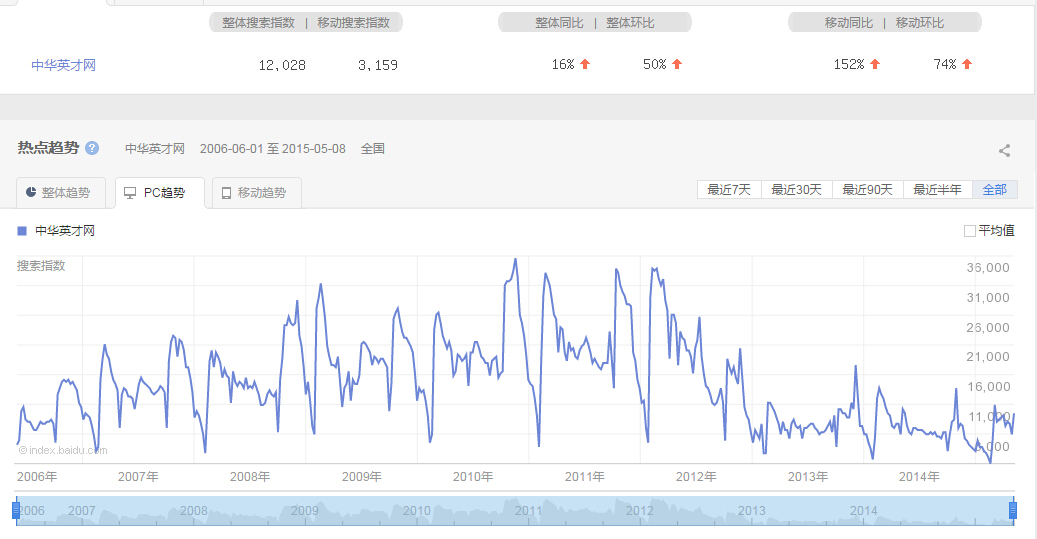Viewport: 1037px width, 539px height.
Task: Enable the 平均值 checkbox
Action: pos(970,231)
